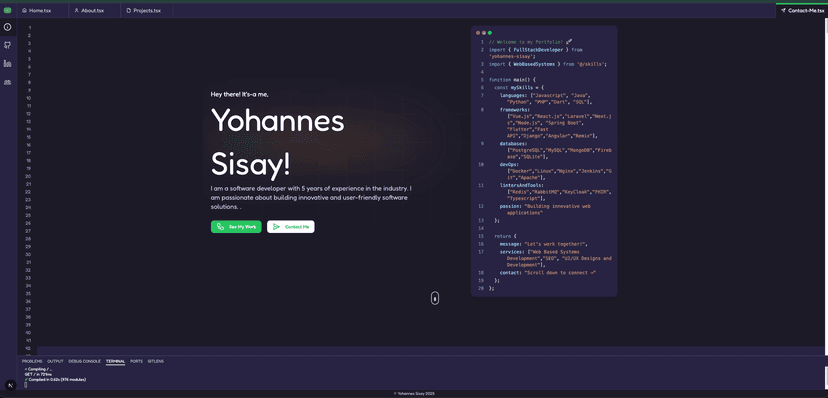Click the FullStackDeveloper import line
This screenshot has height=398, width=828.
536,53
